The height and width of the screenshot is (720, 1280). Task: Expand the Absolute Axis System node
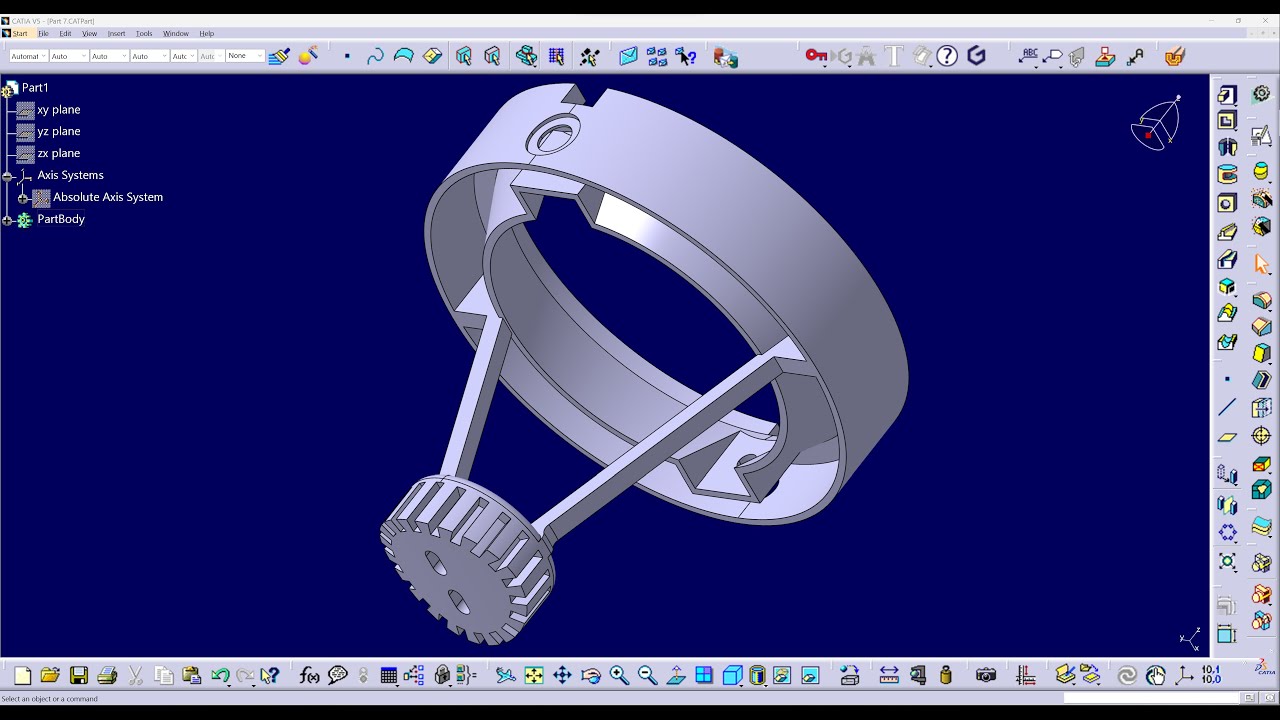pyautogui.click(x=23, y=198)
